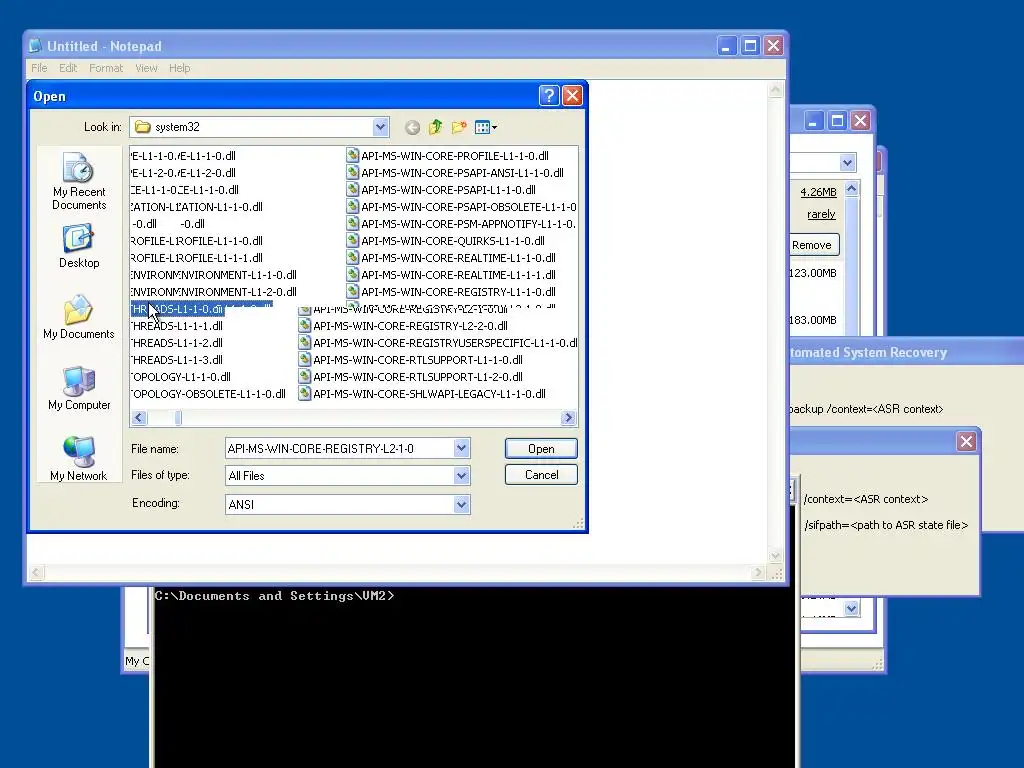
Task: Click the Help question mark in Open dialog
Action: 549,96
